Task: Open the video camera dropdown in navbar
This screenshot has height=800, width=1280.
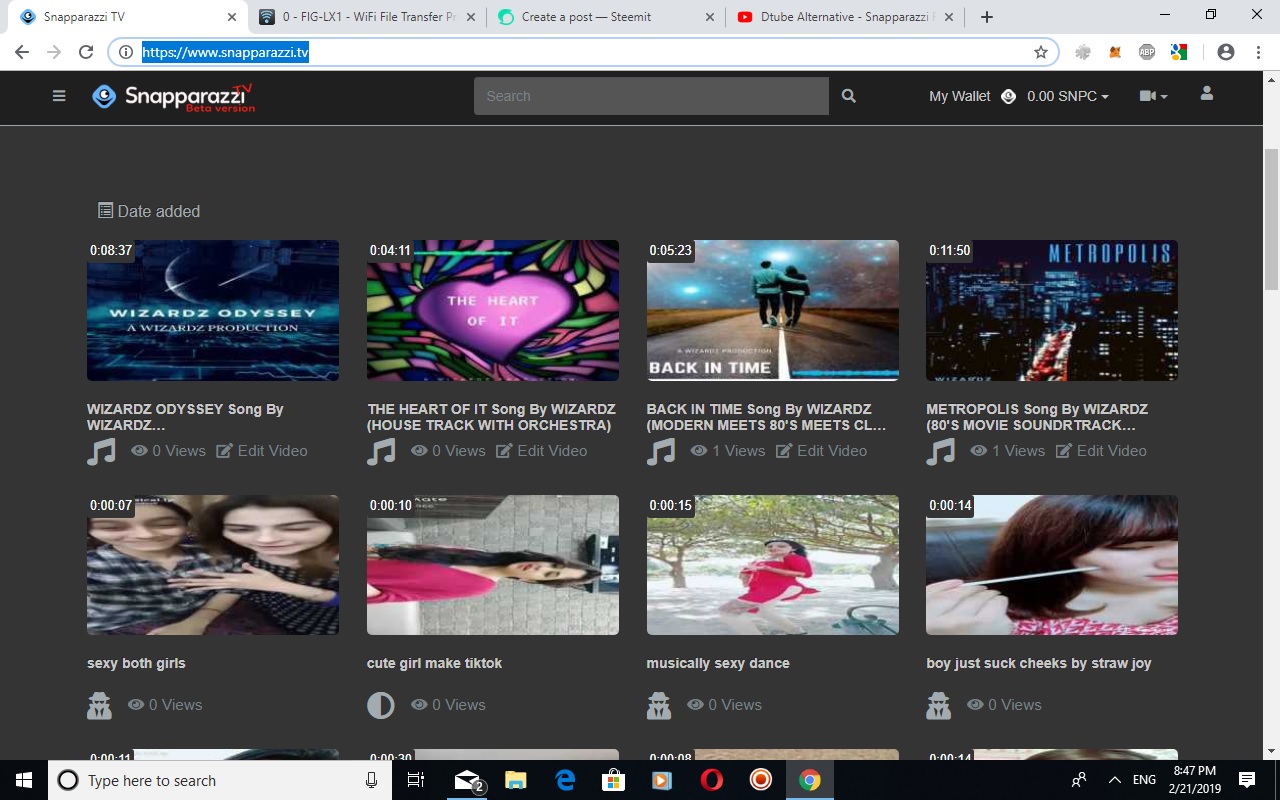Action: pyautogui.click(x=1153, y=95)
